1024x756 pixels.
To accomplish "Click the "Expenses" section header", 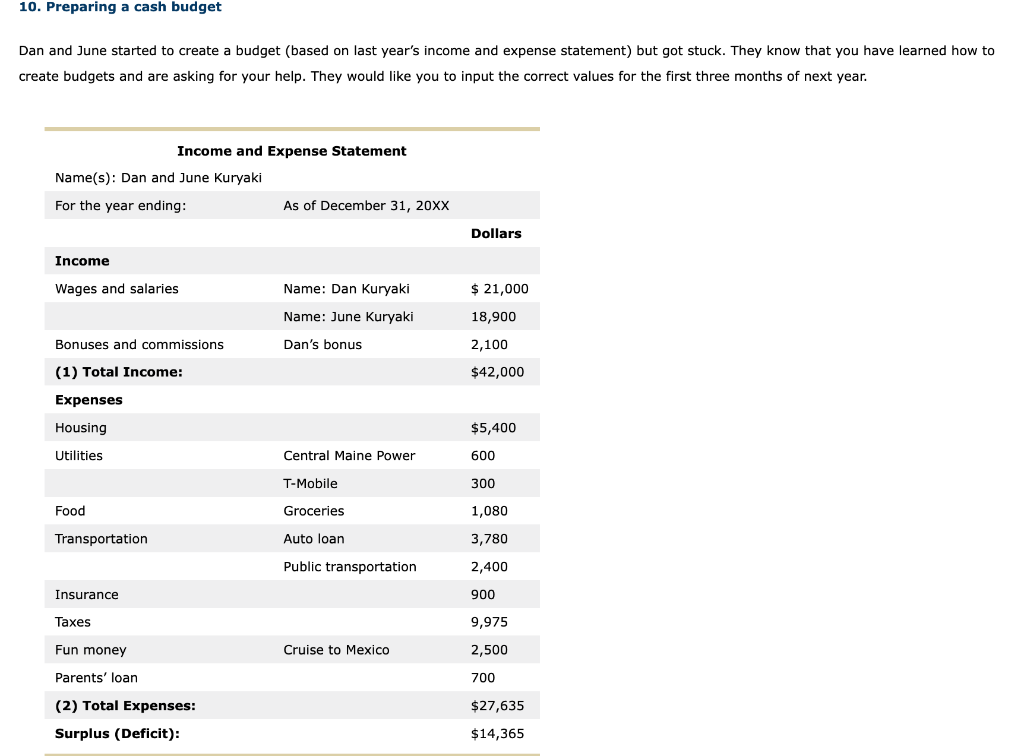I will pos(89,399).
